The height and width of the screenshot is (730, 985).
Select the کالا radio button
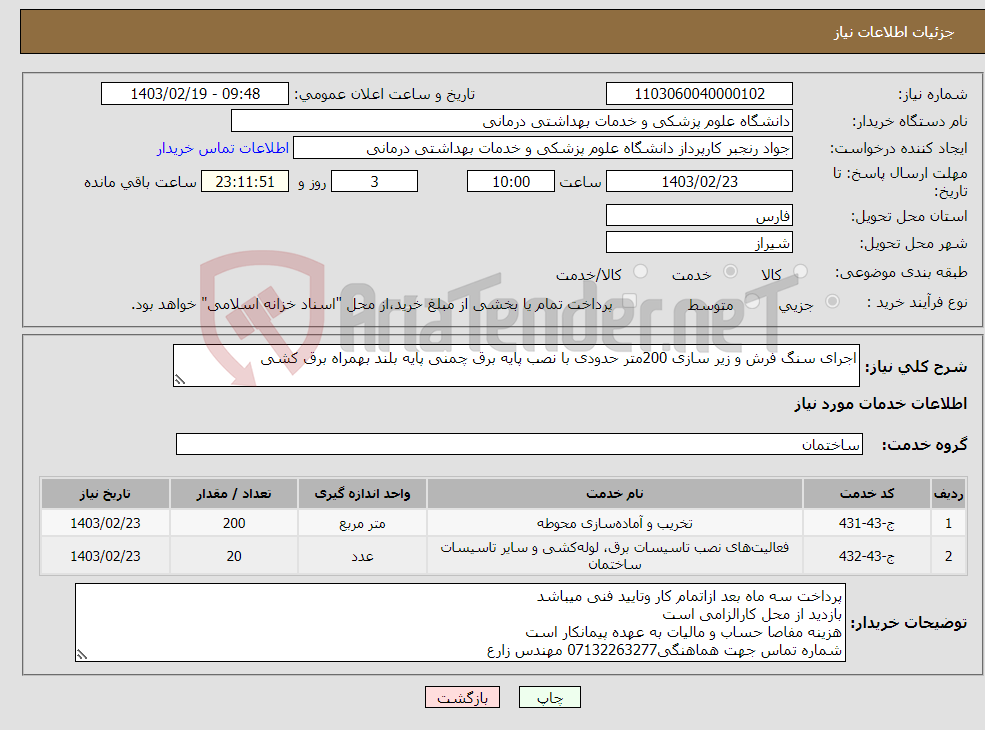click(800, 272)
